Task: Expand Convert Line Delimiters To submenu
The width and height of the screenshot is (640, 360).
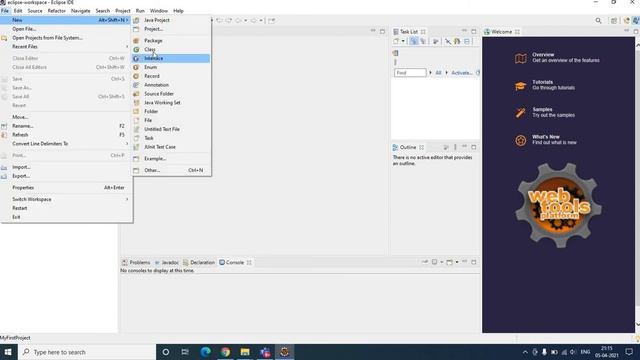Action: coord(65,144)
